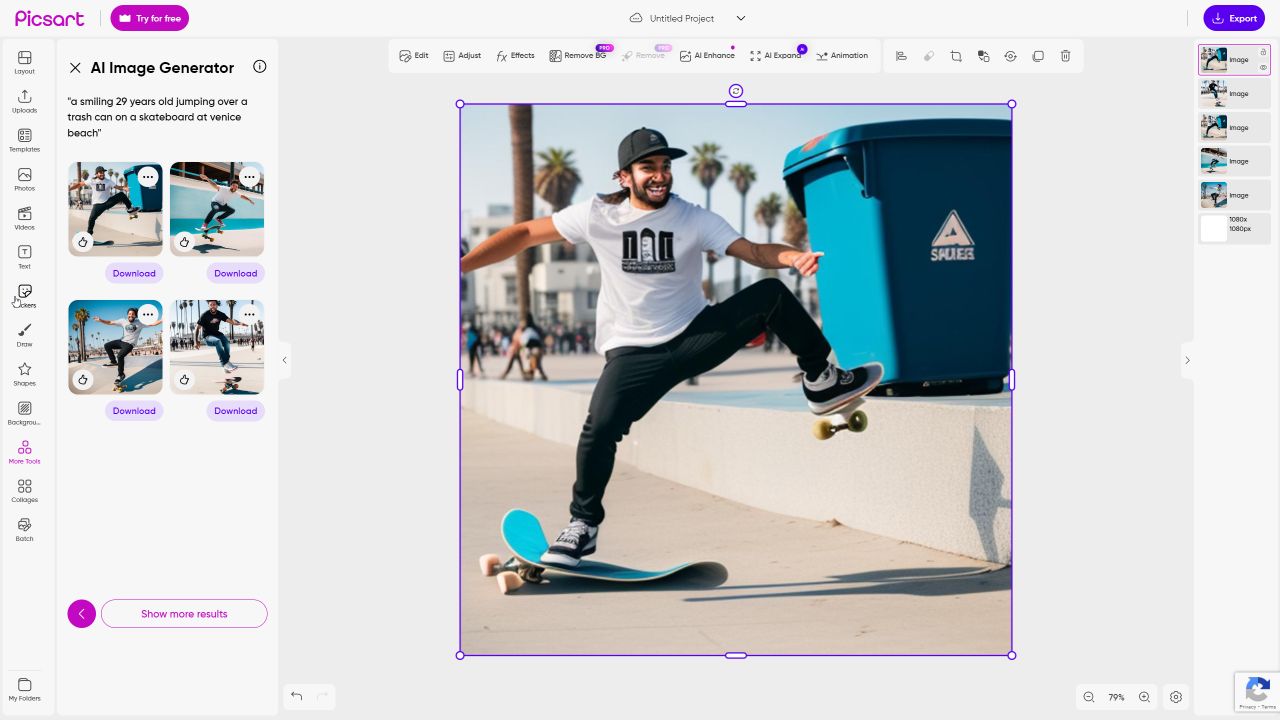Click the crop icon in the top toolbar

(956, 56)
